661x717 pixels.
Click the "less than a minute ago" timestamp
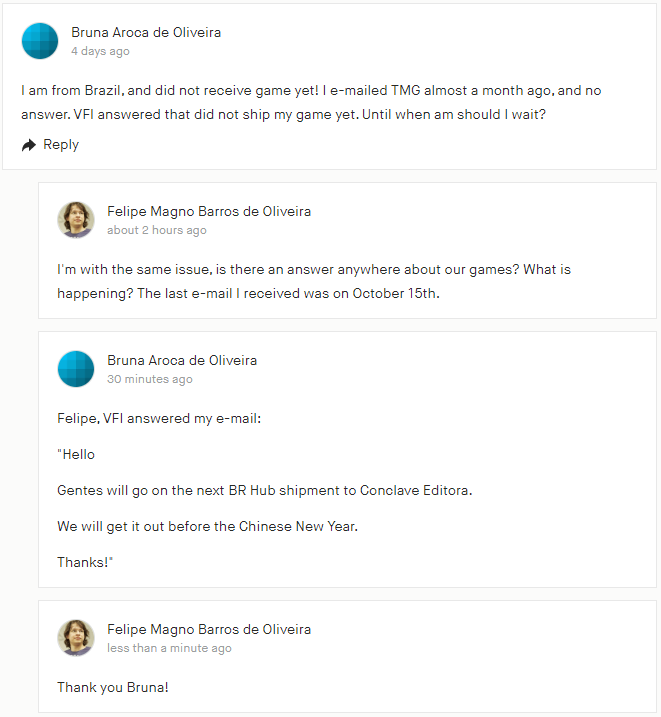169,648
